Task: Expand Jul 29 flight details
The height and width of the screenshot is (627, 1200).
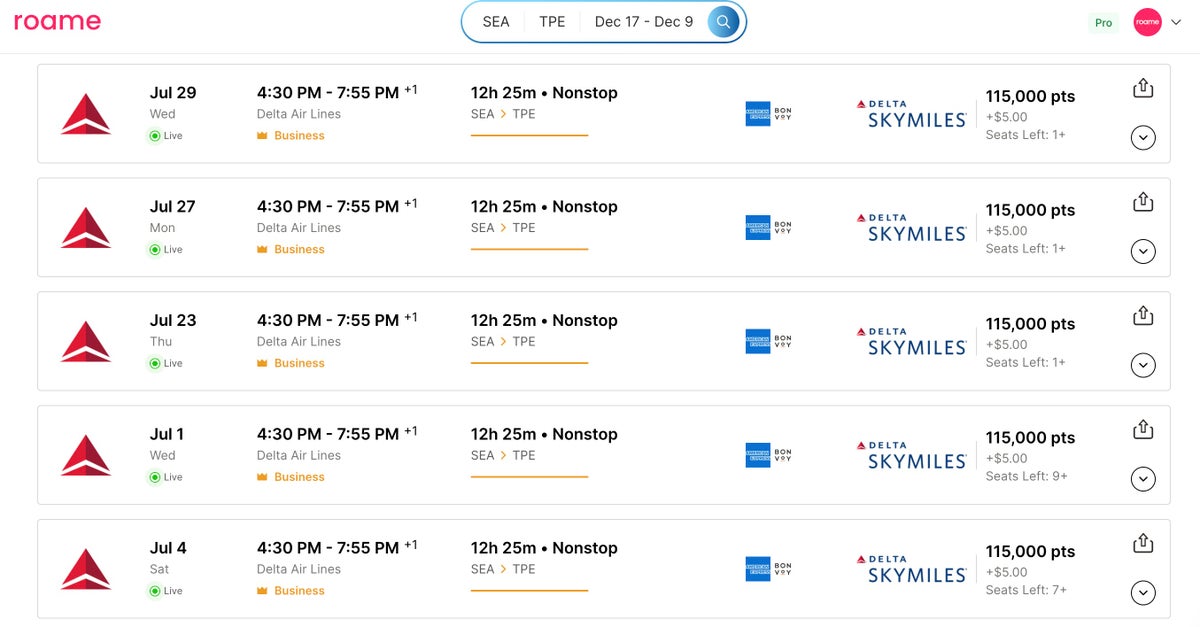Action: [1143, 138]
